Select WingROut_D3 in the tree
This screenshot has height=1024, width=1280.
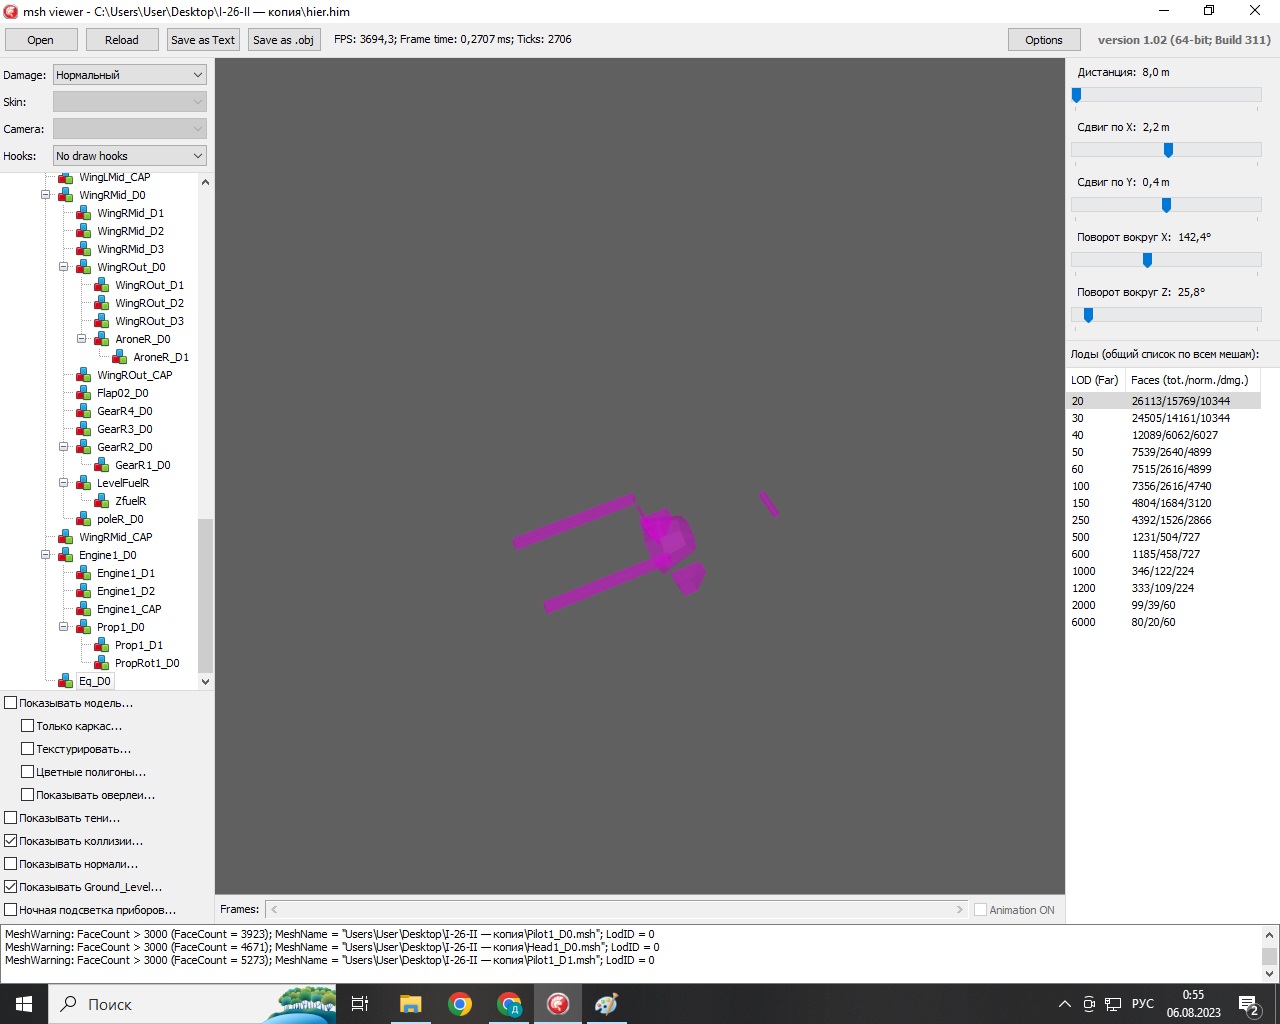pyautogui.click(x=149, y=321)
